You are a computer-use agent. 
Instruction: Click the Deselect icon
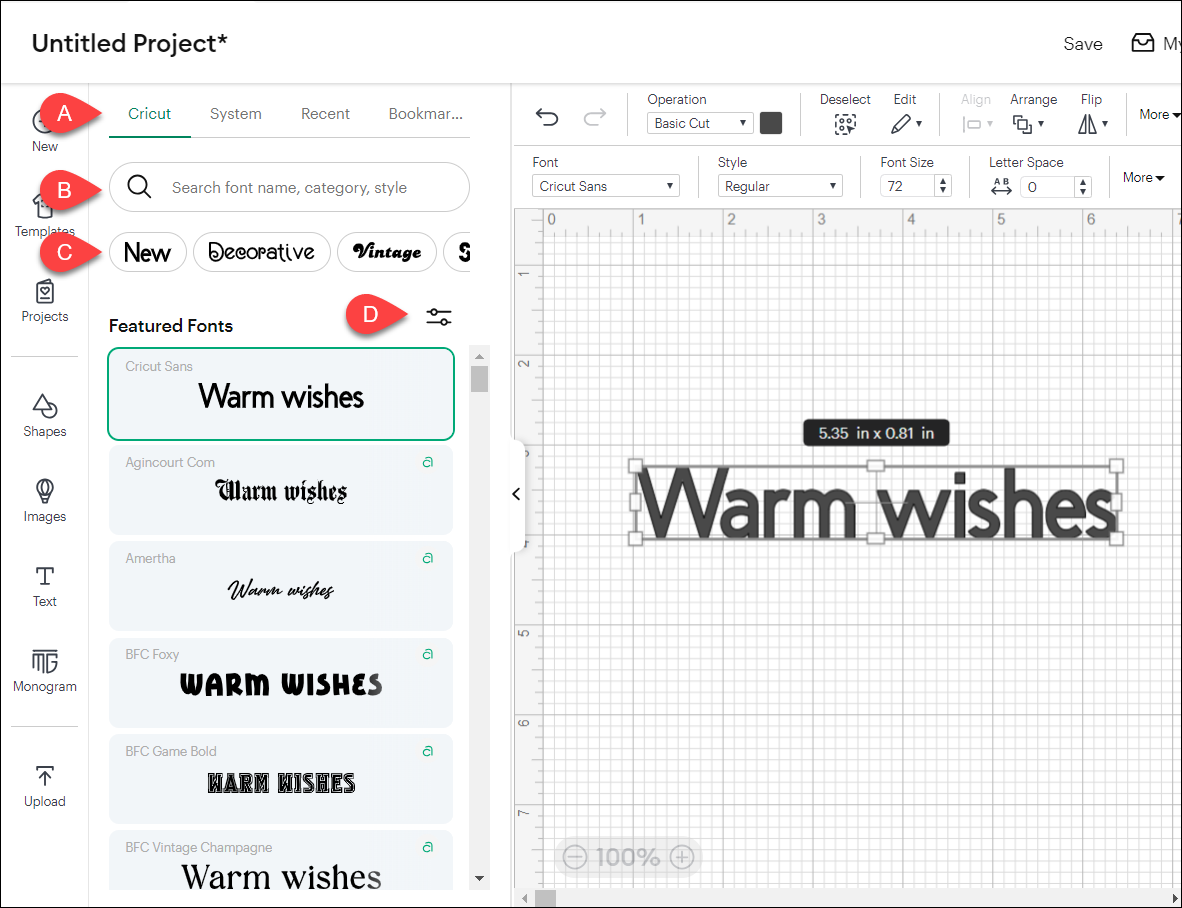point(845,124)
